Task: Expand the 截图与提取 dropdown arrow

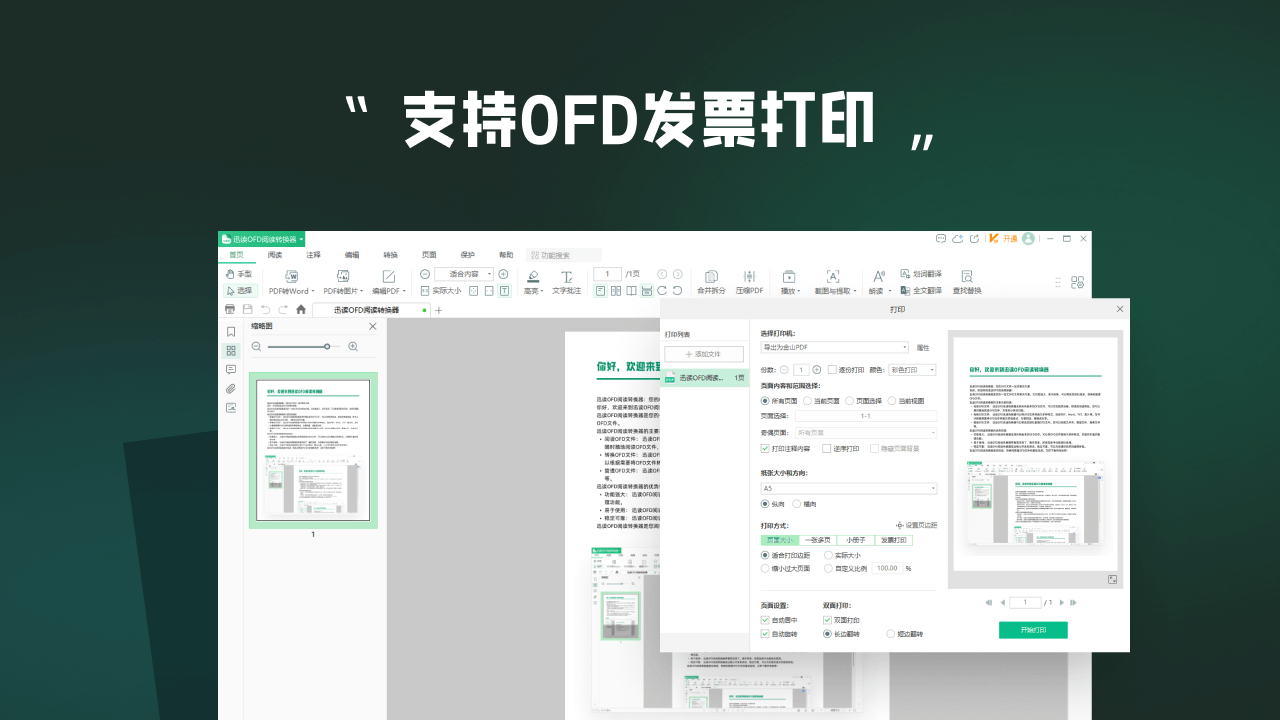Action: pyautogui.click(x=855, y=291)
